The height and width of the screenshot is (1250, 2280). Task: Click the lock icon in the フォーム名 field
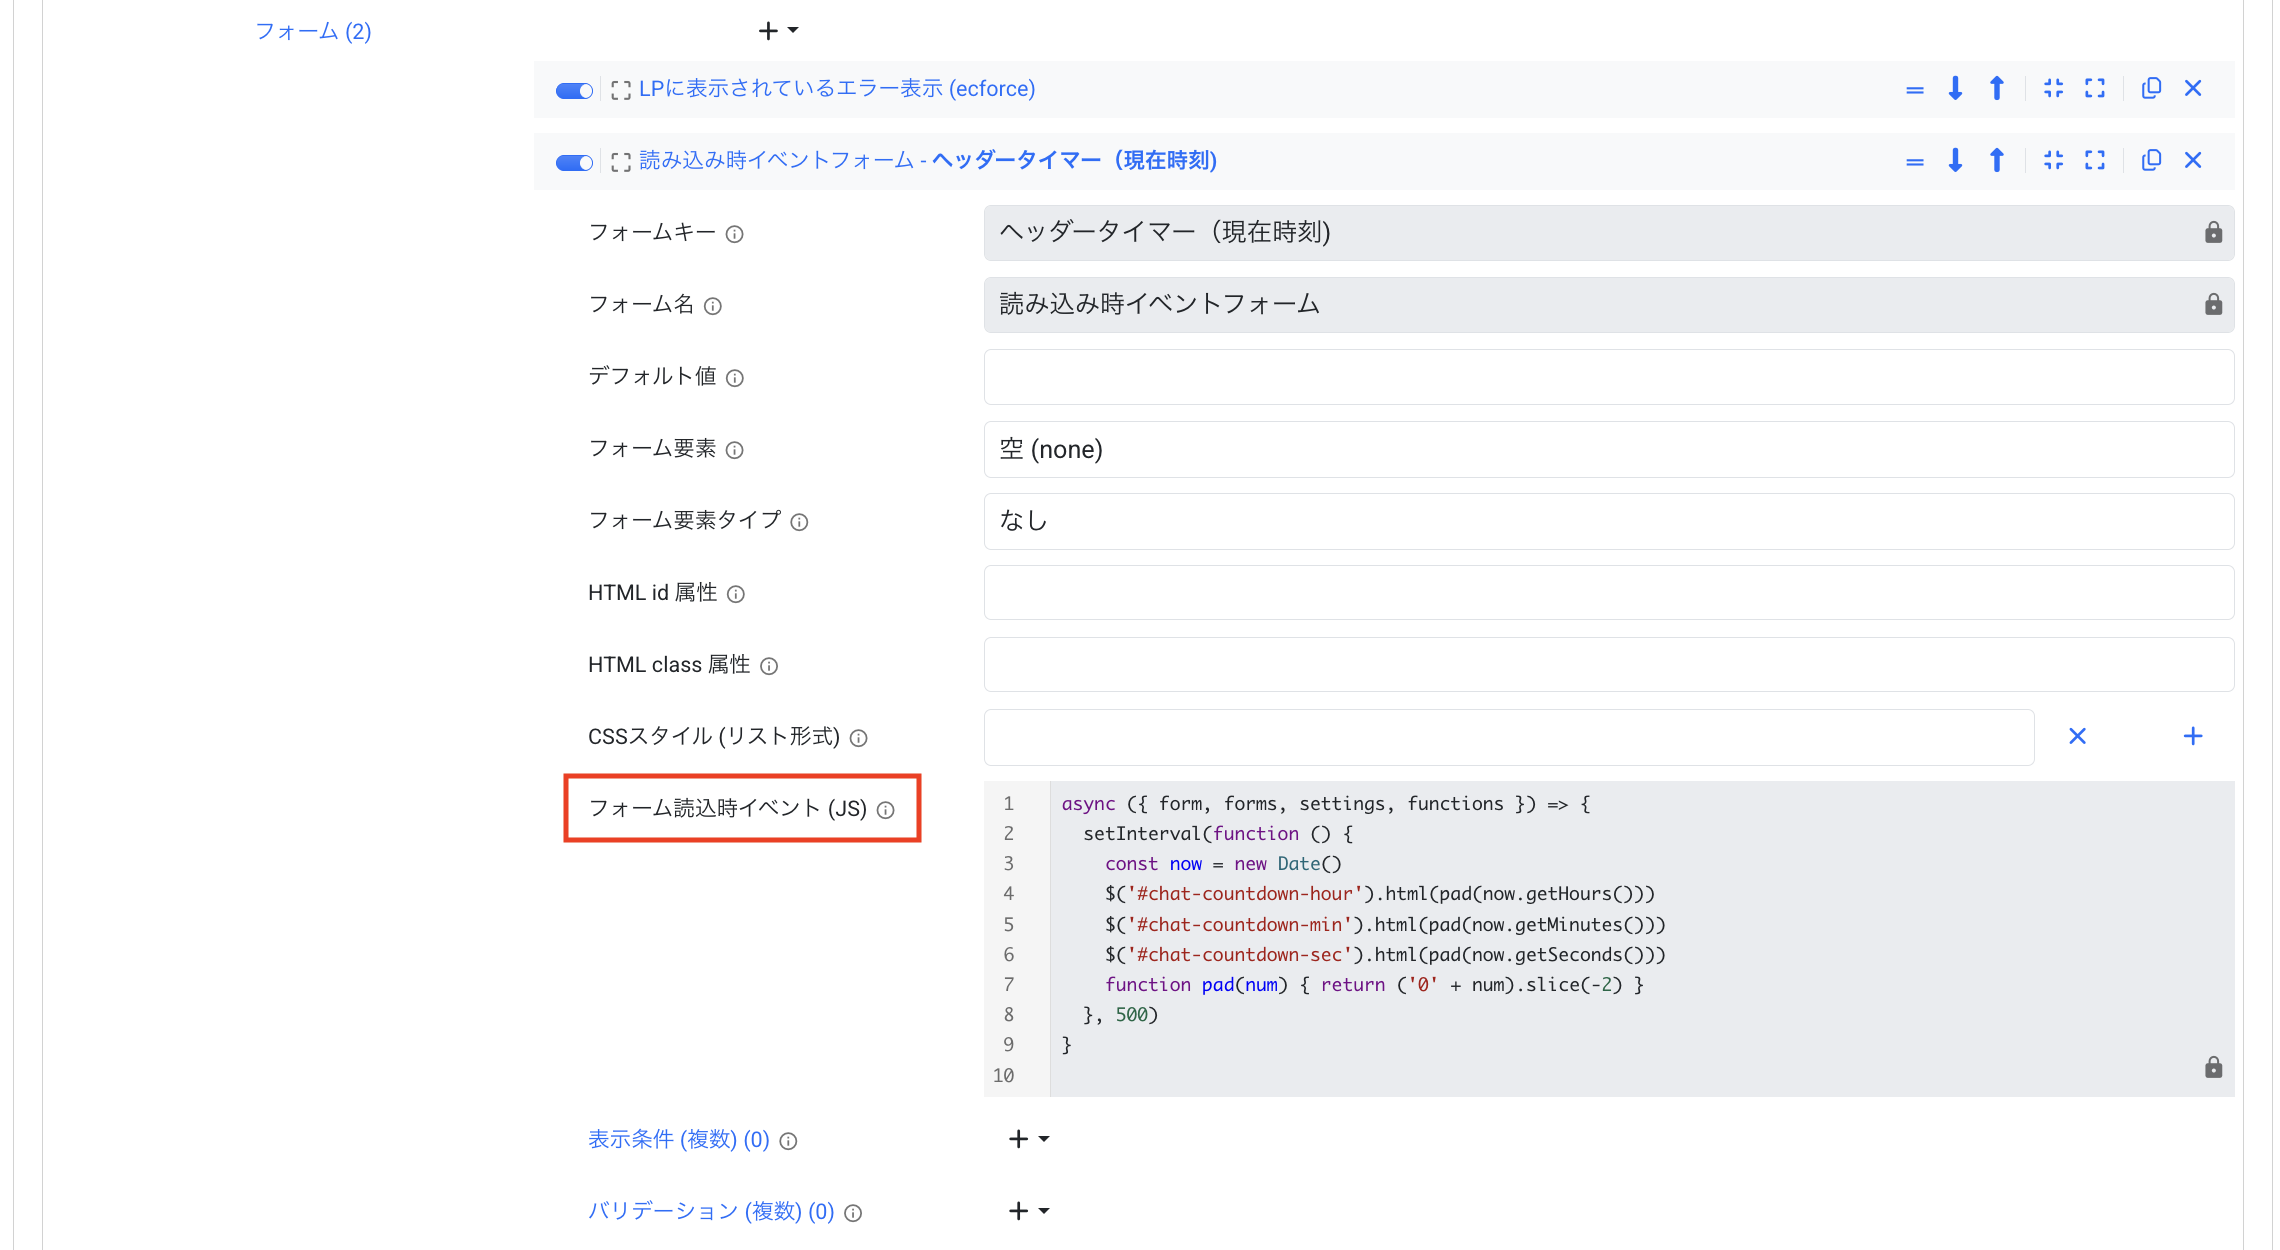2213,304
